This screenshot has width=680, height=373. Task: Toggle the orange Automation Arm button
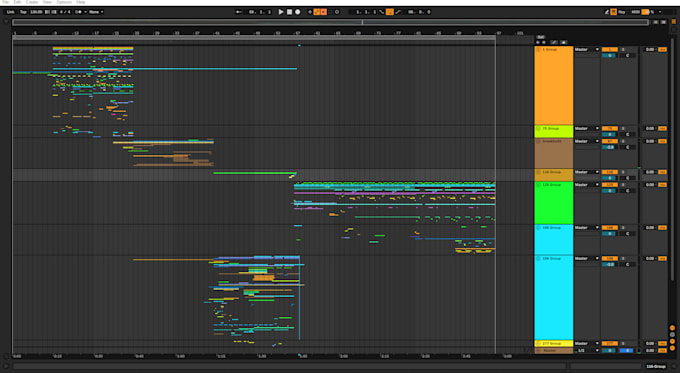click(x=317, y=12)
